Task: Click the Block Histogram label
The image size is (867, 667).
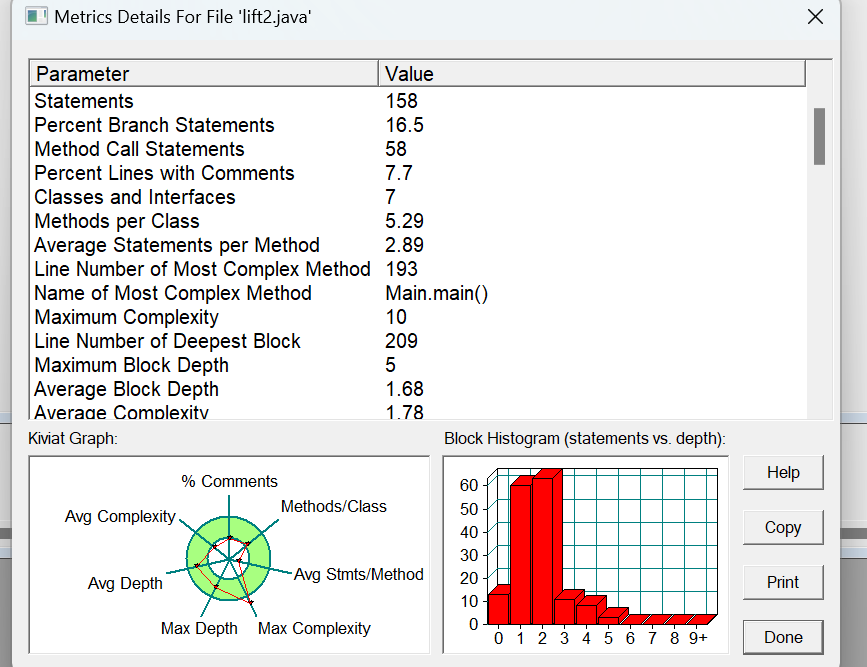Action: pos(584,439)
